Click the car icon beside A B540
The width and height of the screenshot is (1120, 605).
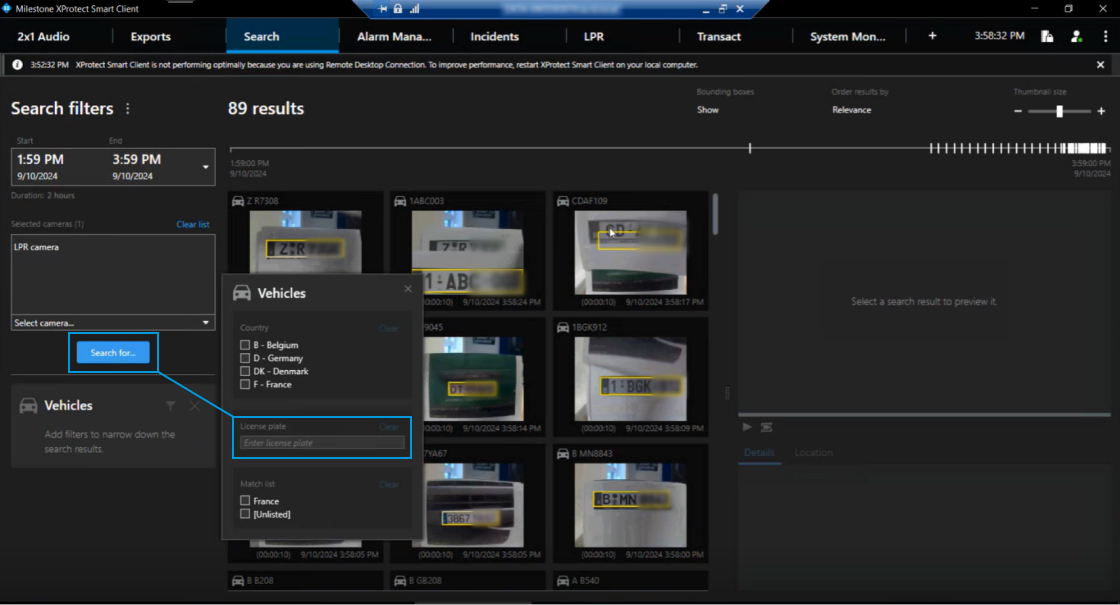(563, 581)
